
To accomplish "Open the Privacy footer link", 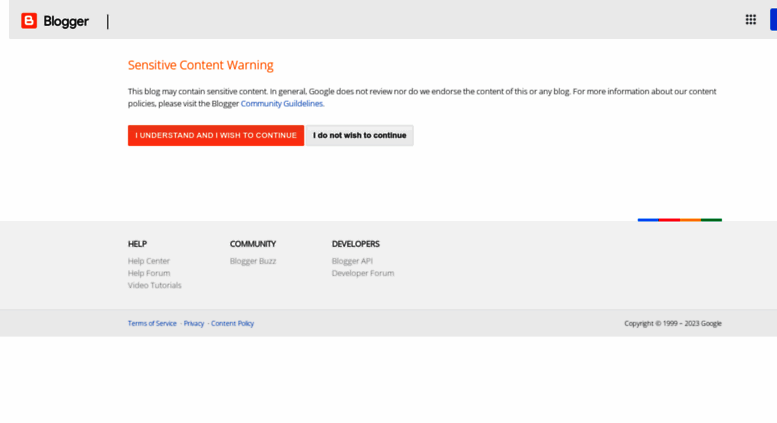I will pos(194,323).
